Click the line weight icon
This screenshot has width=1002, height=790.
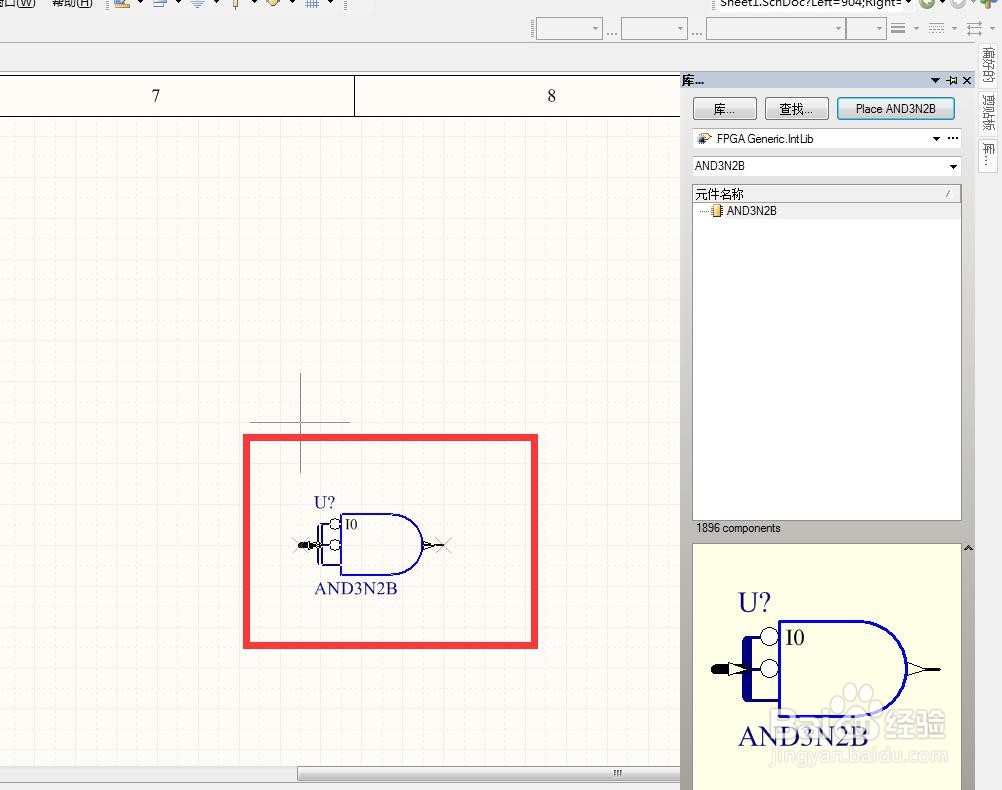pos(898,29)
